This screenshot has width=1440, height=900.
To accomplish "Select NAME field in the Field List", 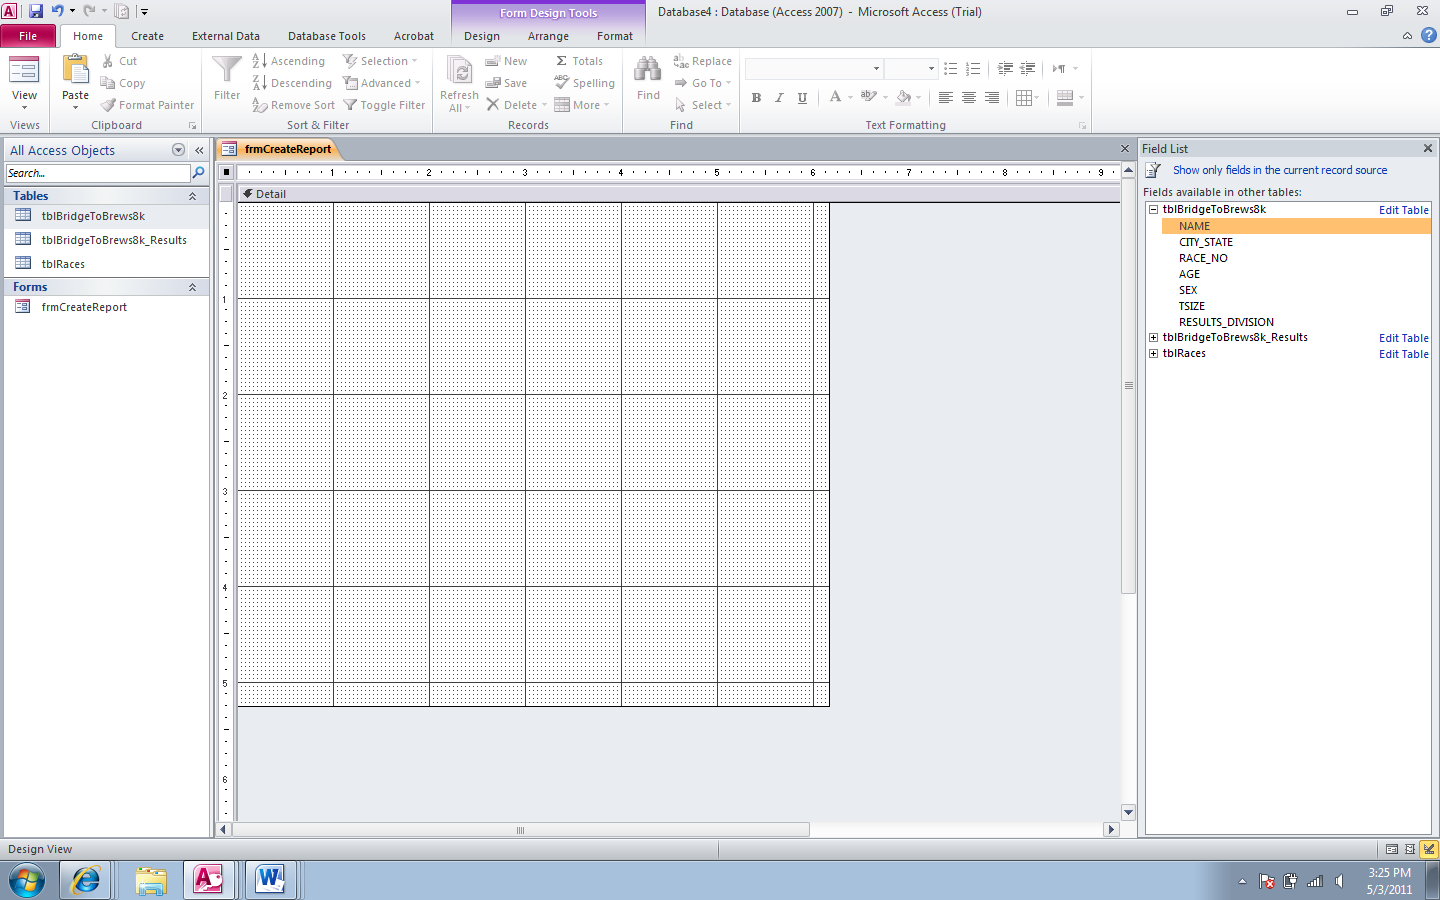I will pos(1194,226).
